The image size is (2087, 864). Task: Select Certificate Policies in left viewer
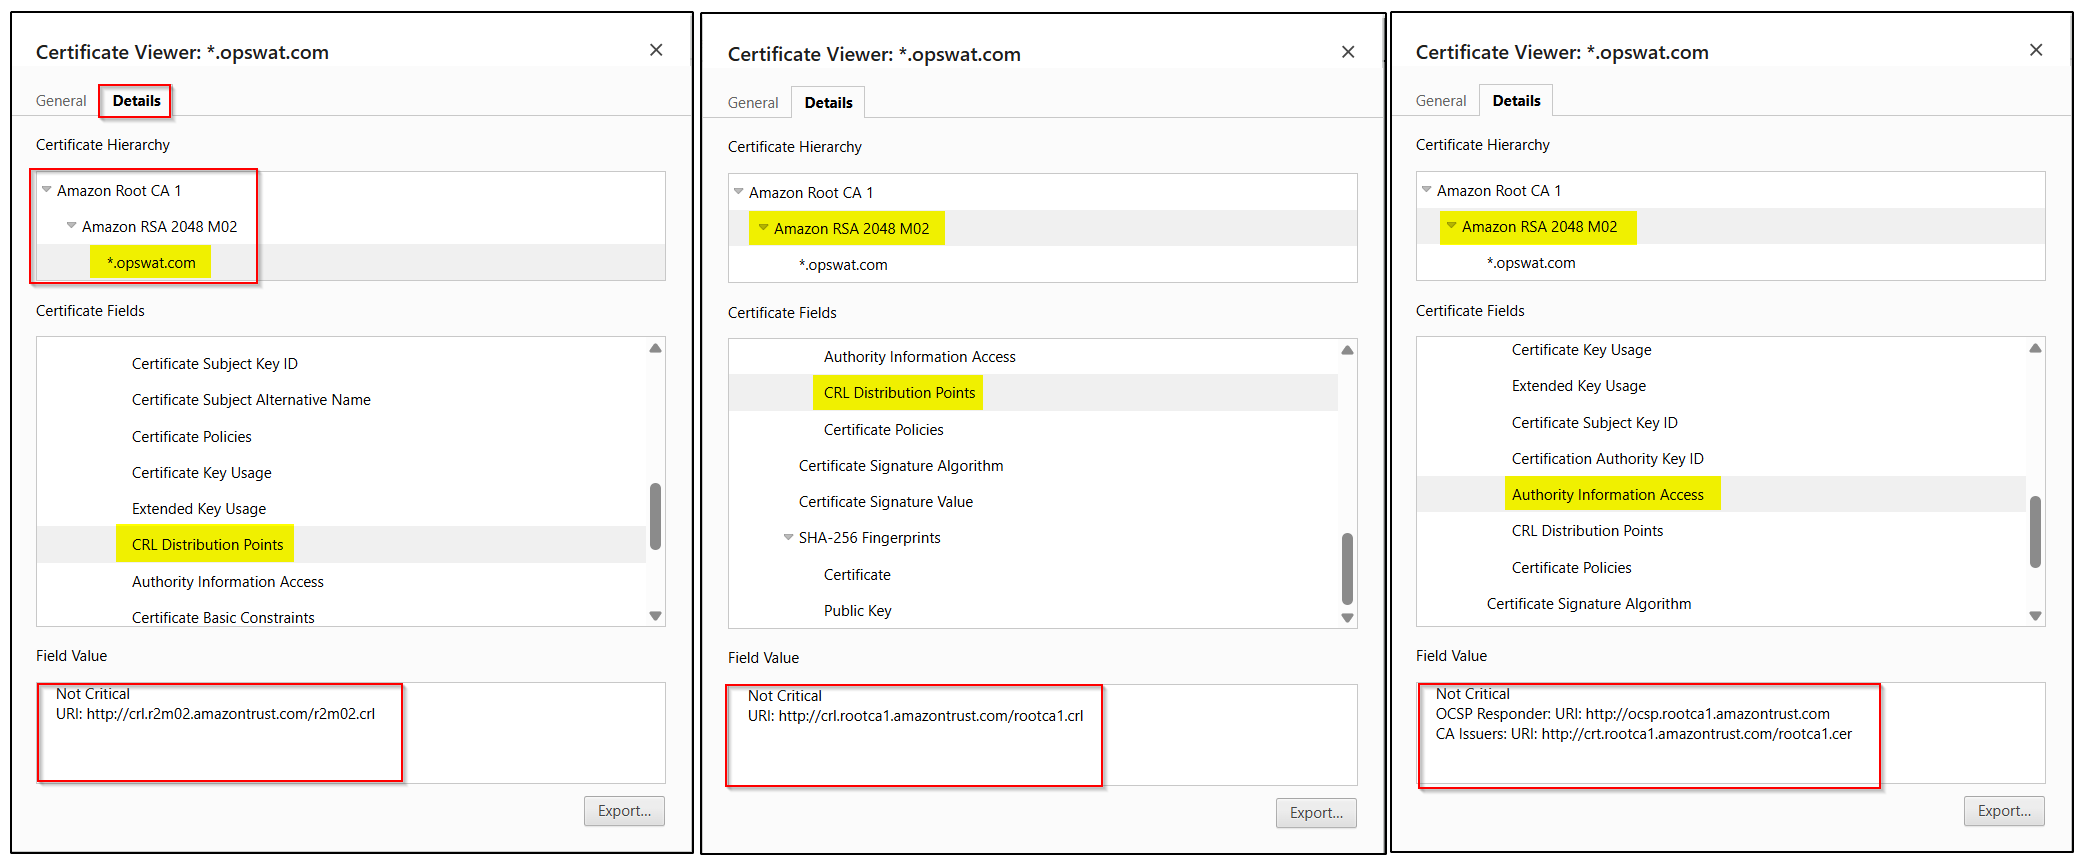(192, 437)
